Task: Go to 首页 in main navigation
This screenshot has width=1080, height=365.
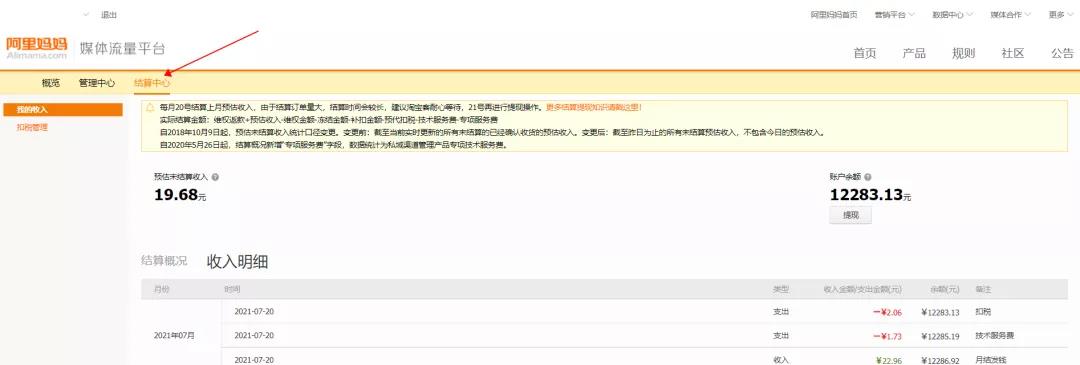Action: 865,54
